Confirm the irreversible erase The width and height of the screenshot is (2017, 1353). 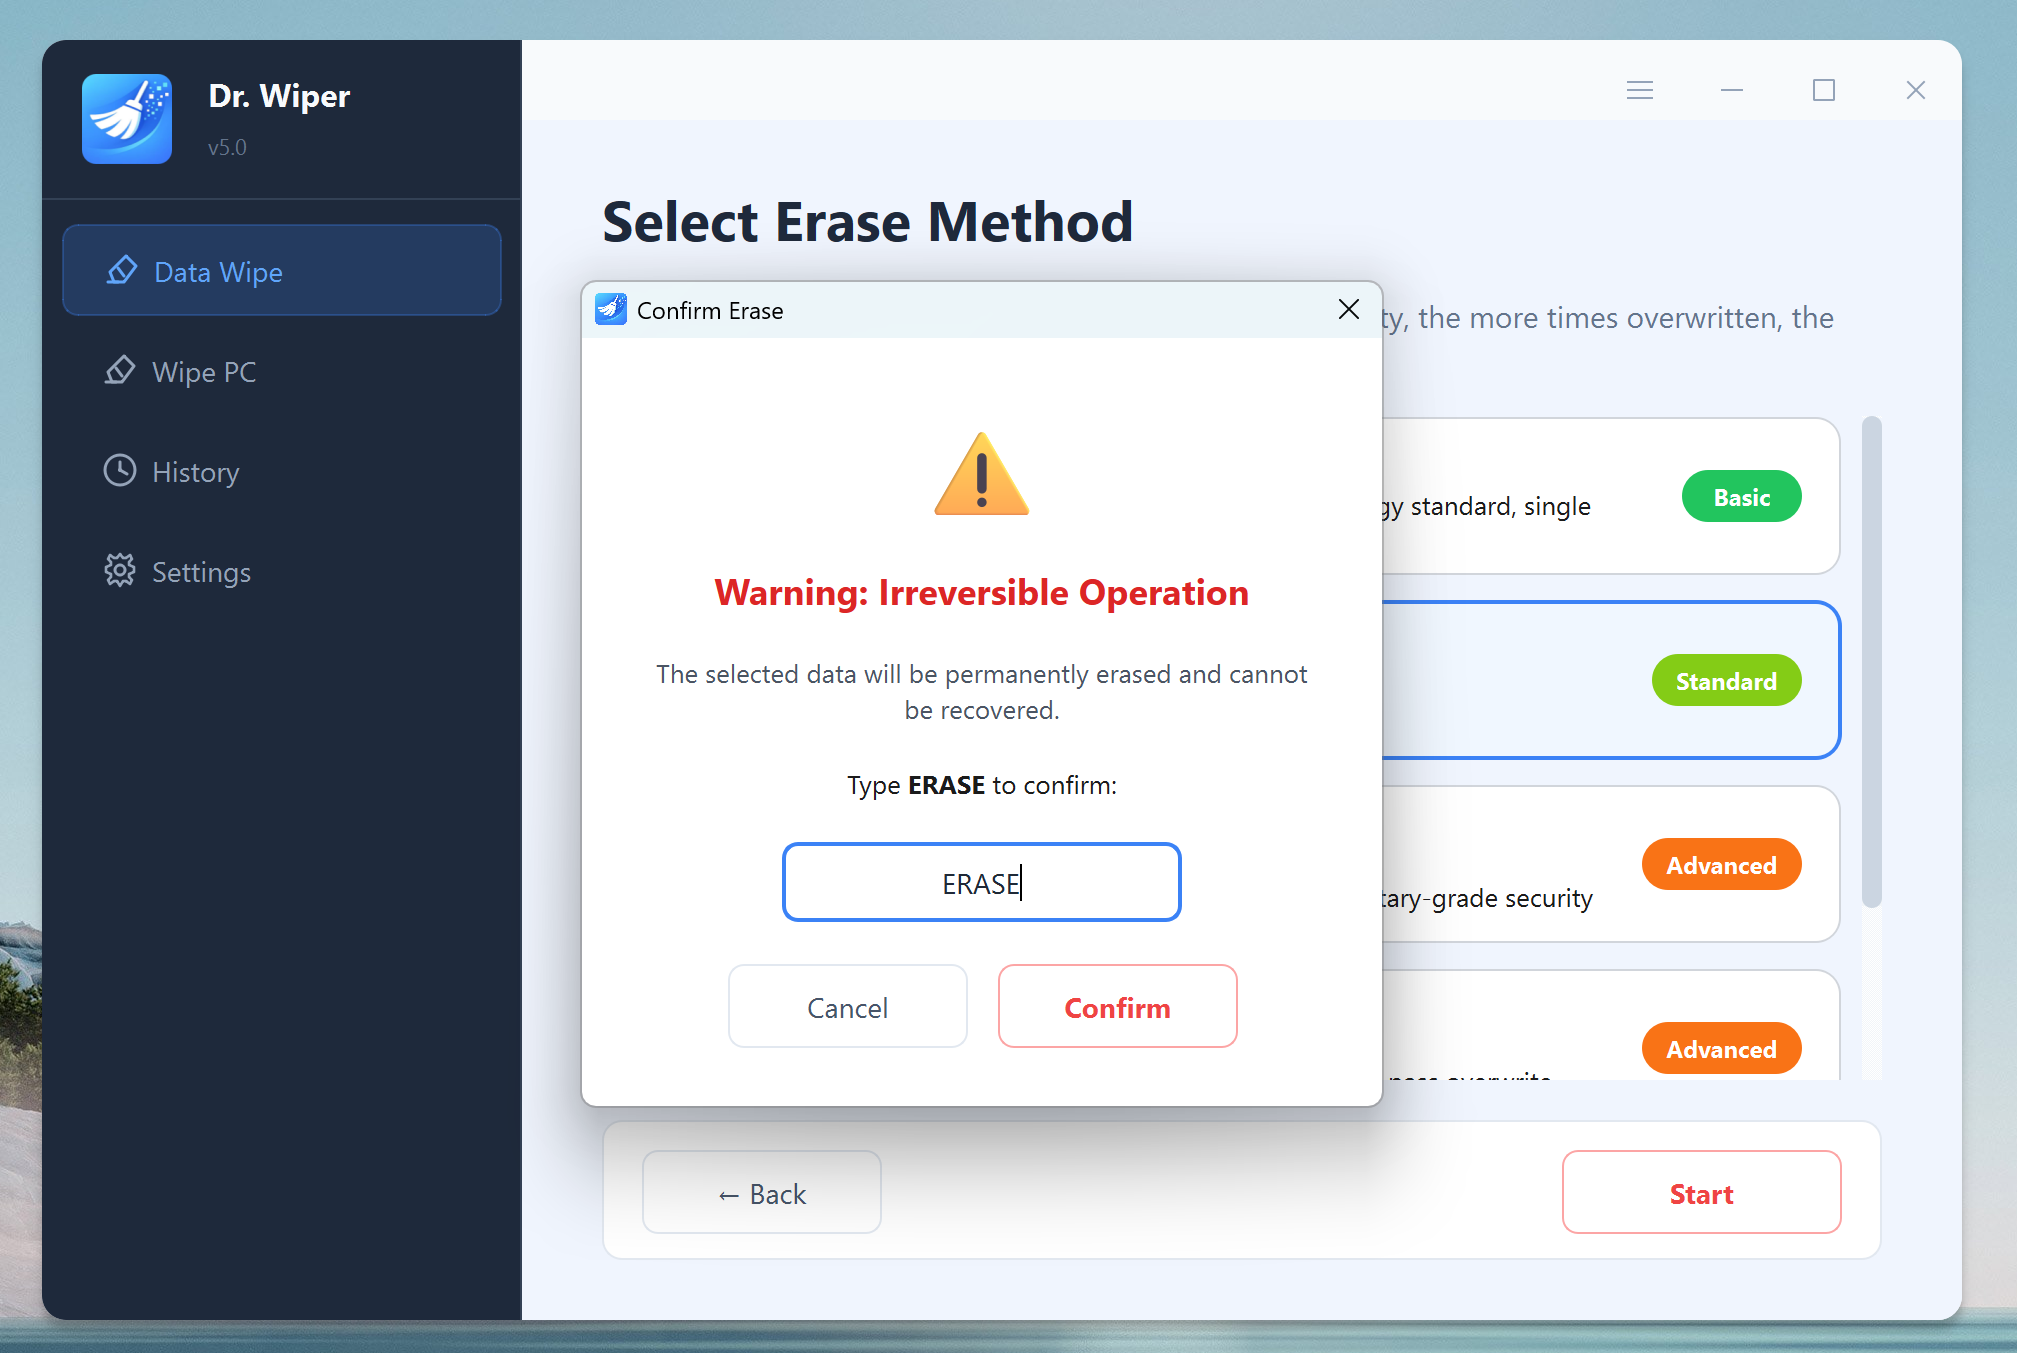(1117, 1007)
